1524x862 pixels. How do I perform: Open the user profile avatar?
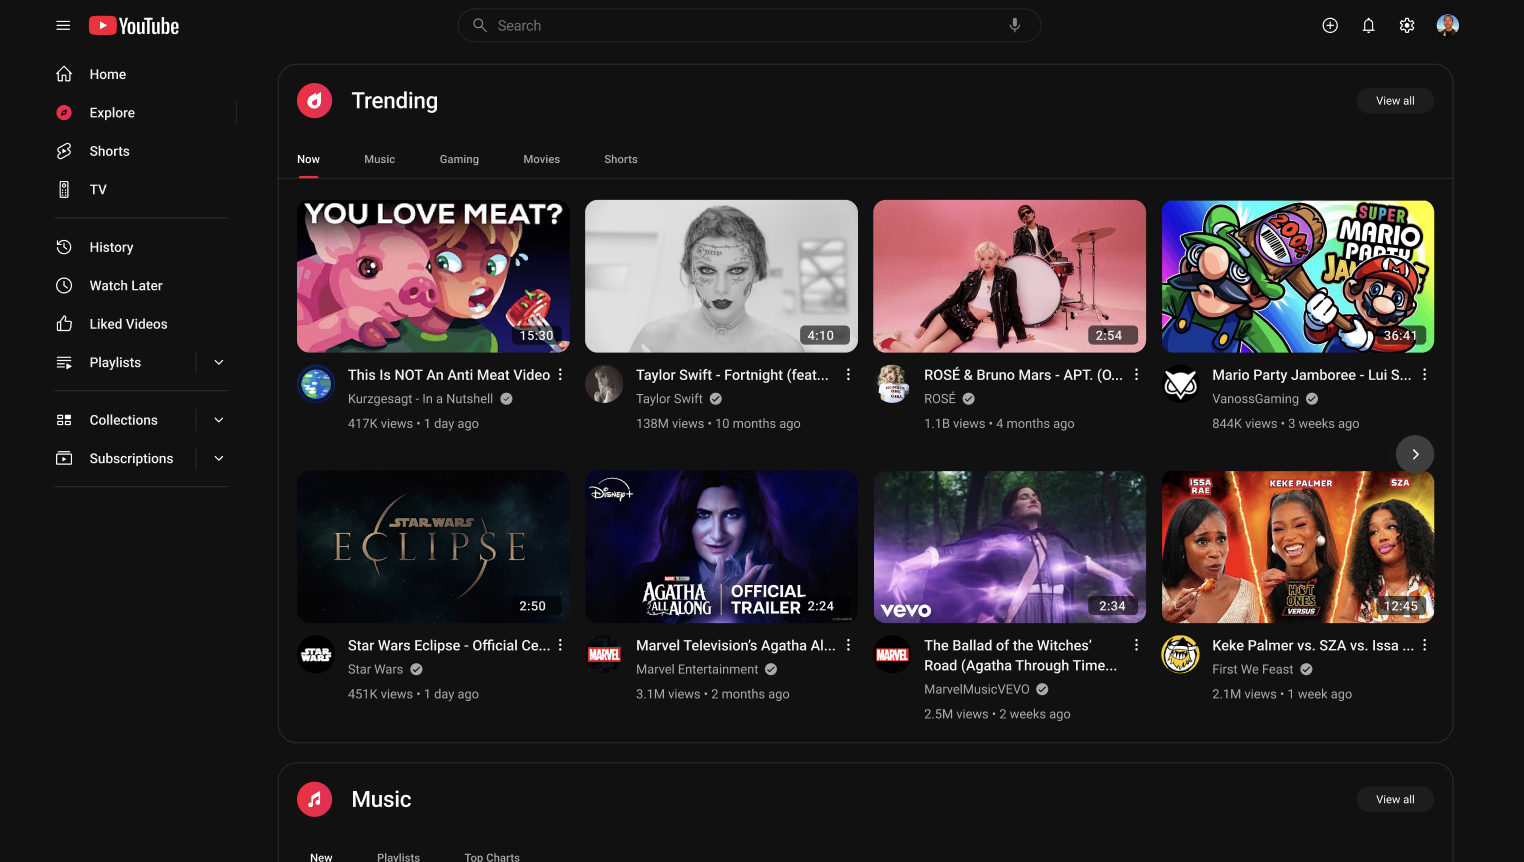[x=1447, y=26]
